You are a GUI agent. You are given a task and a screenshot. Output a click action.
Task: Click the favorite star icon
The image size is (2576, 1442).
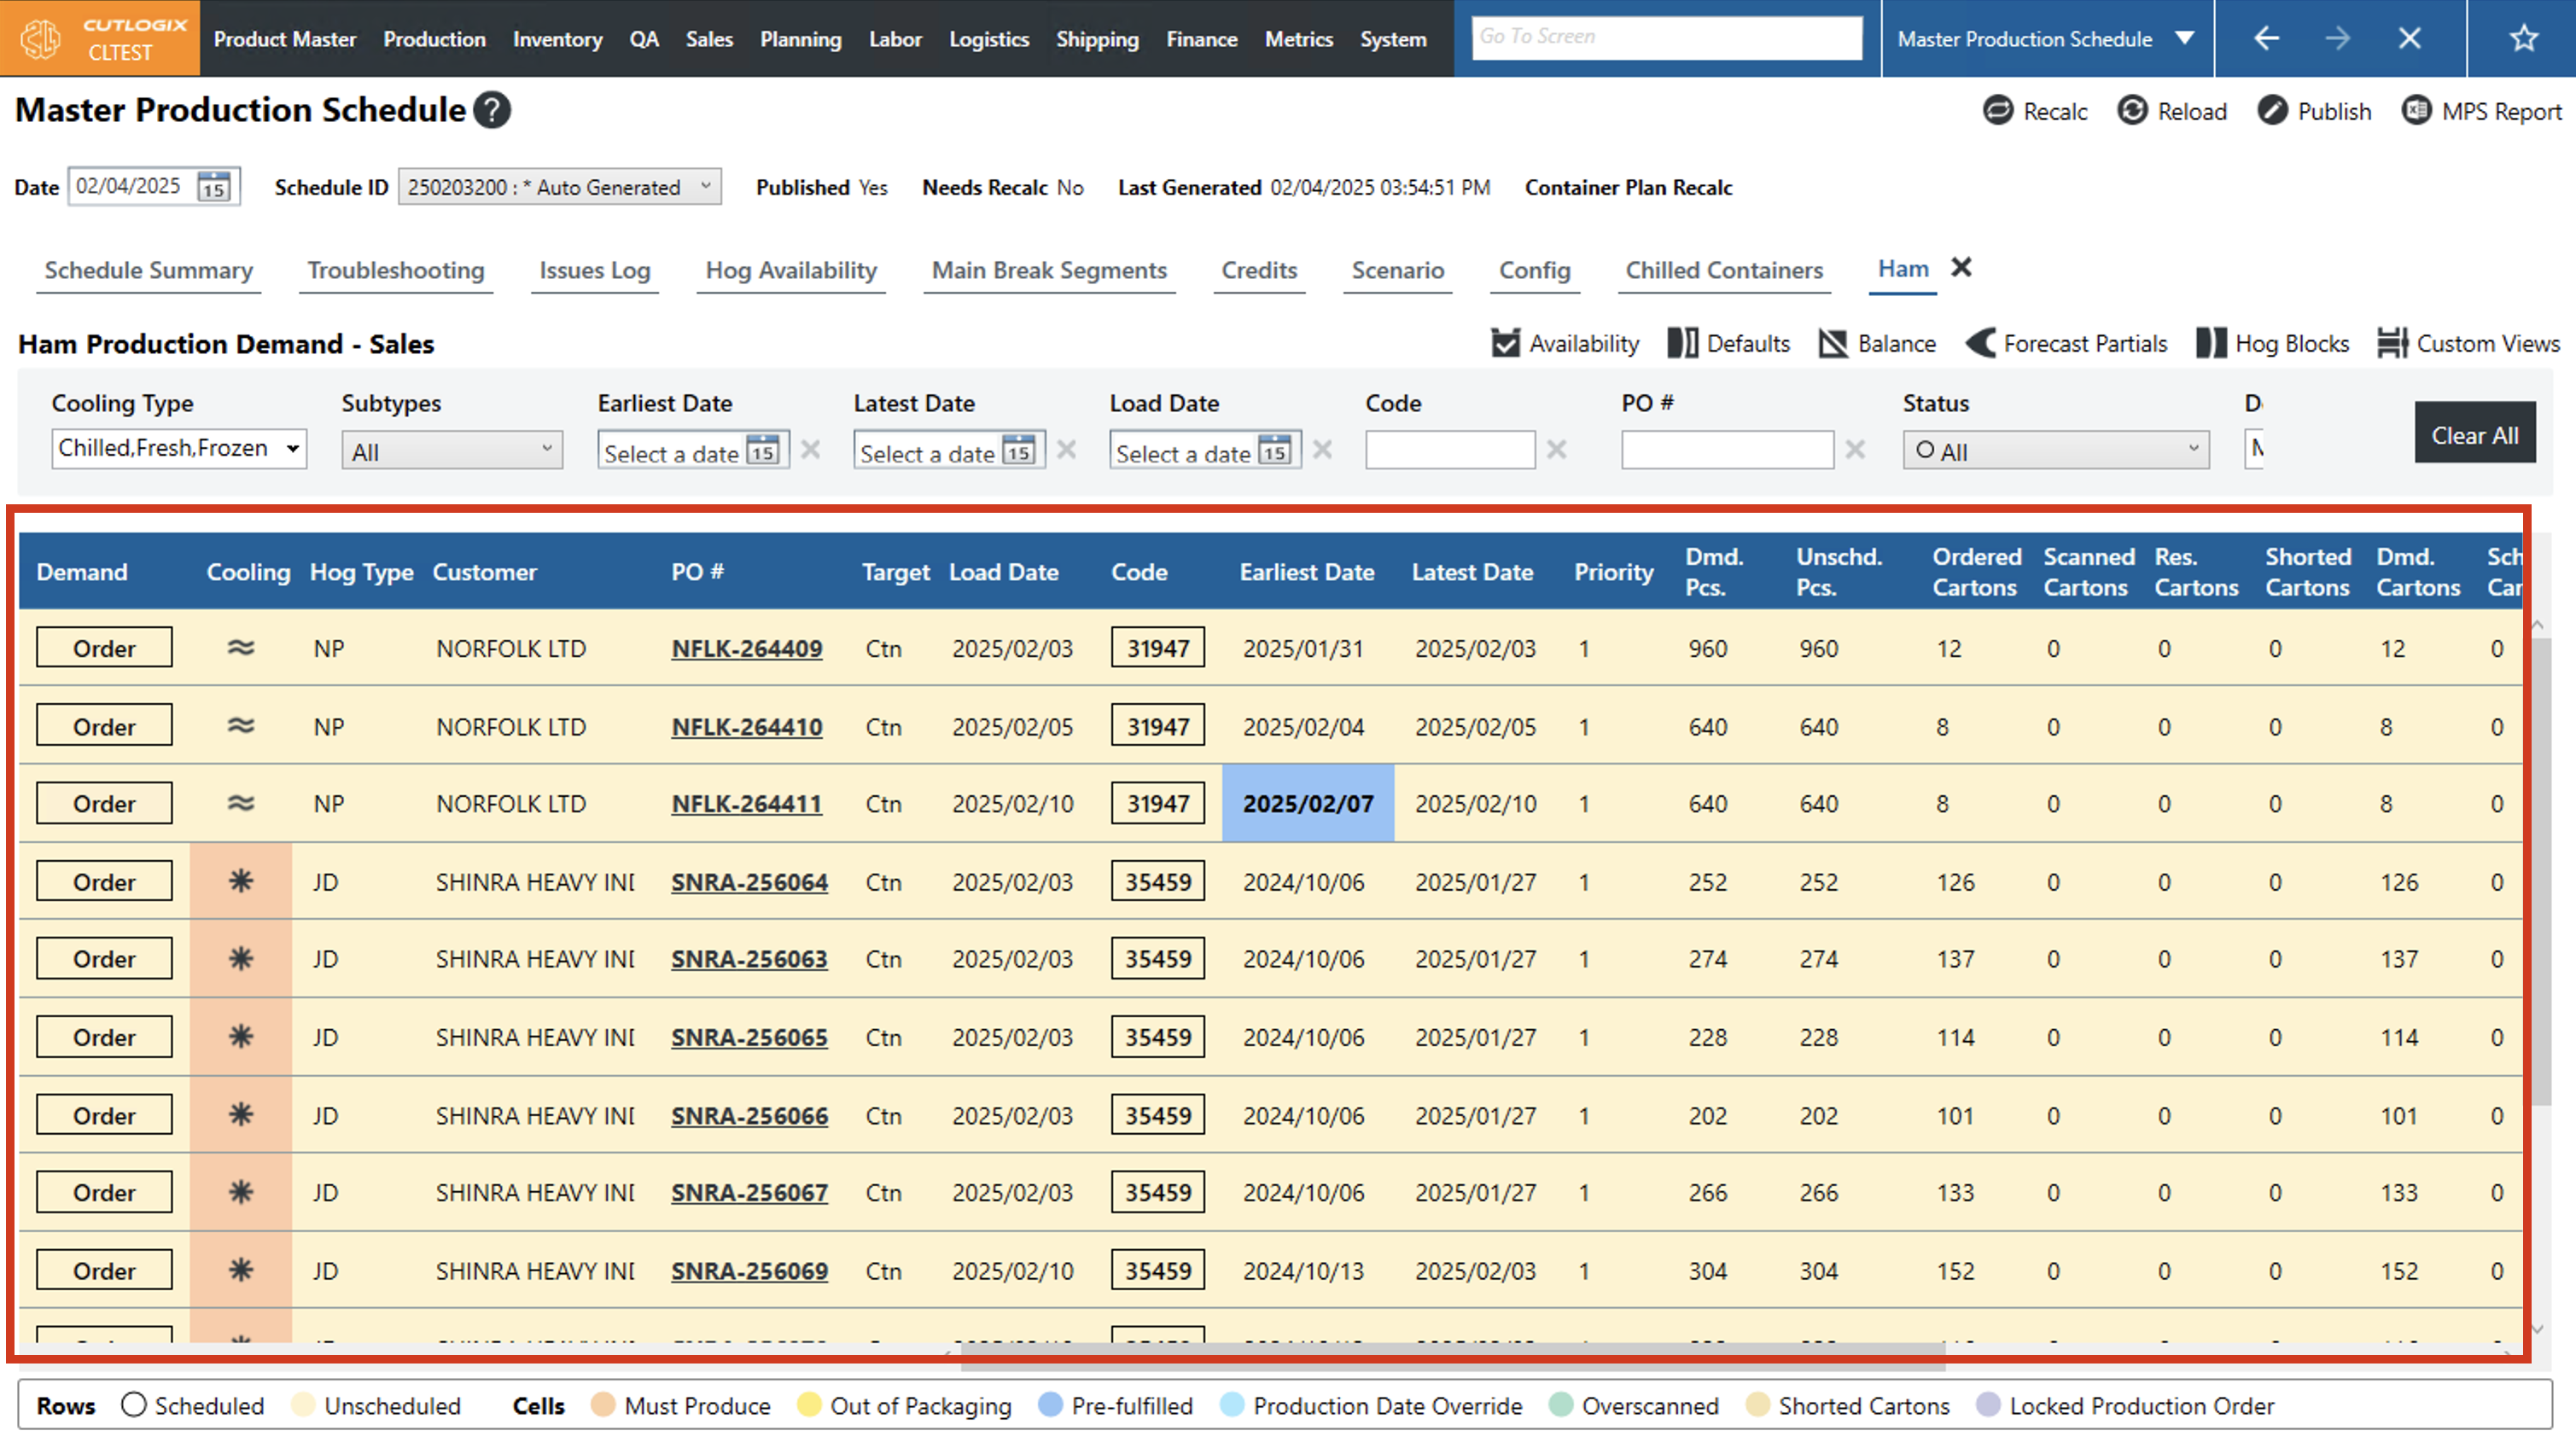pyautogui.click(x=2523, y=38)
